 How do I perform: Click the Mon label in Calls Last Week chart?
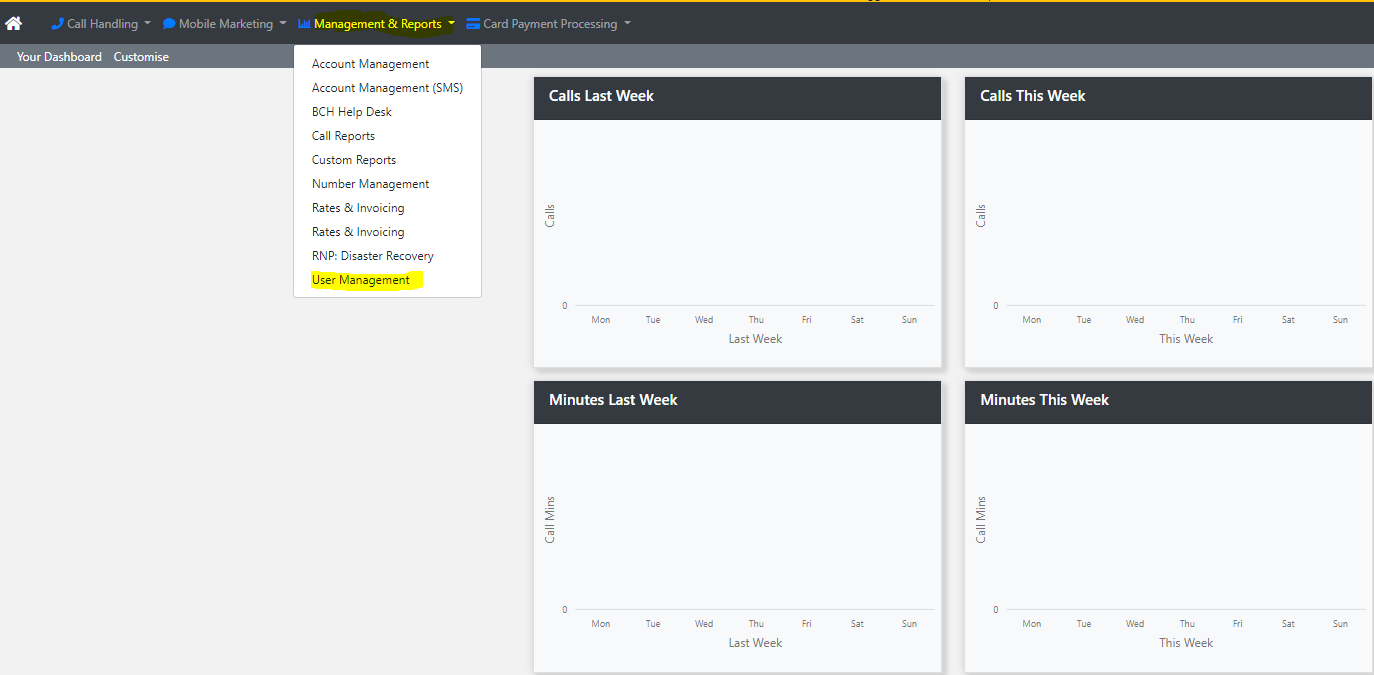[x=601, y=320]
